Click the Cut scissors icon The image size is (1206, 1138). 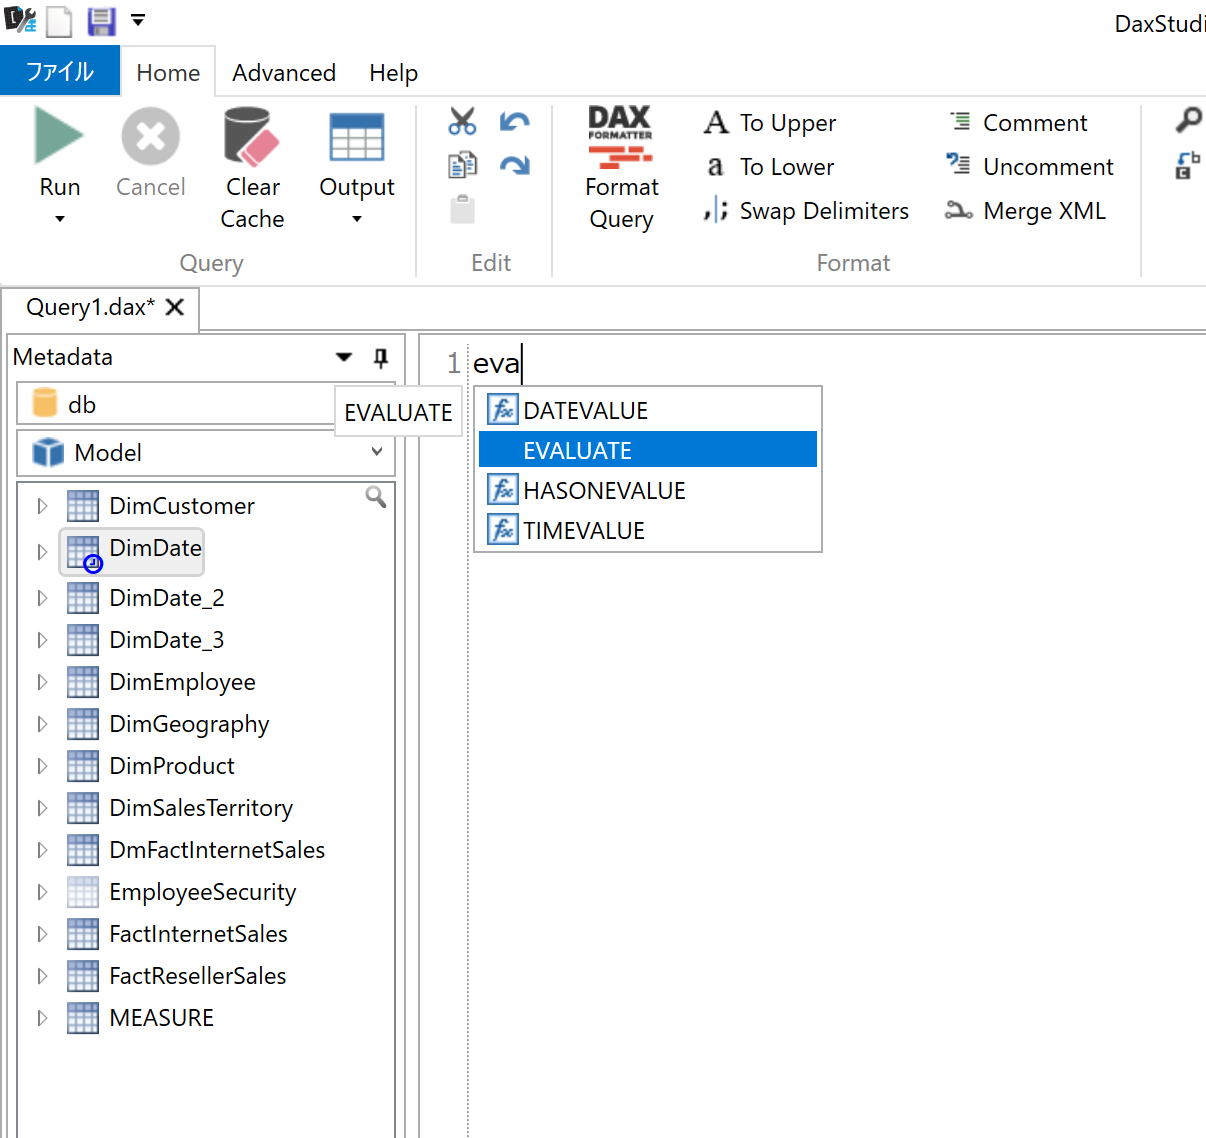tap(462, 122)
